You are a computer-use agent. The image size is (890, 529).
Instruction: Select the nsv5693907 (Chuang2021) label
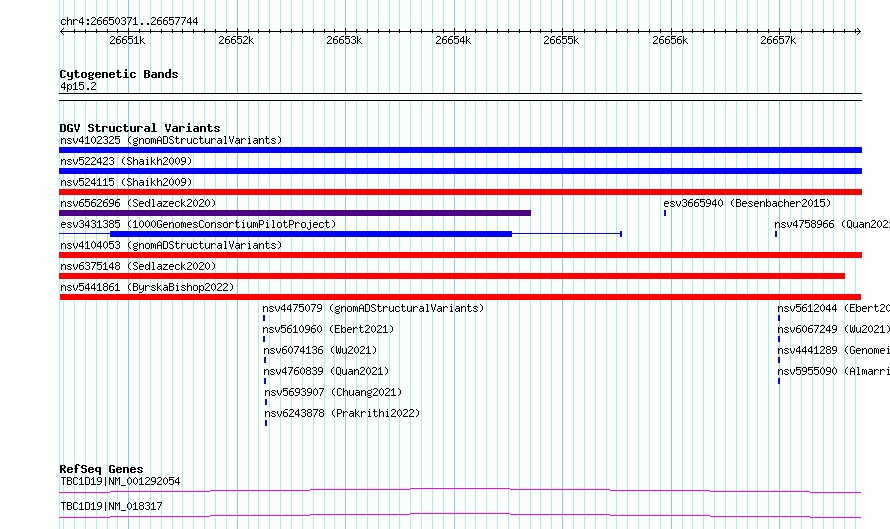click(333, 392)
